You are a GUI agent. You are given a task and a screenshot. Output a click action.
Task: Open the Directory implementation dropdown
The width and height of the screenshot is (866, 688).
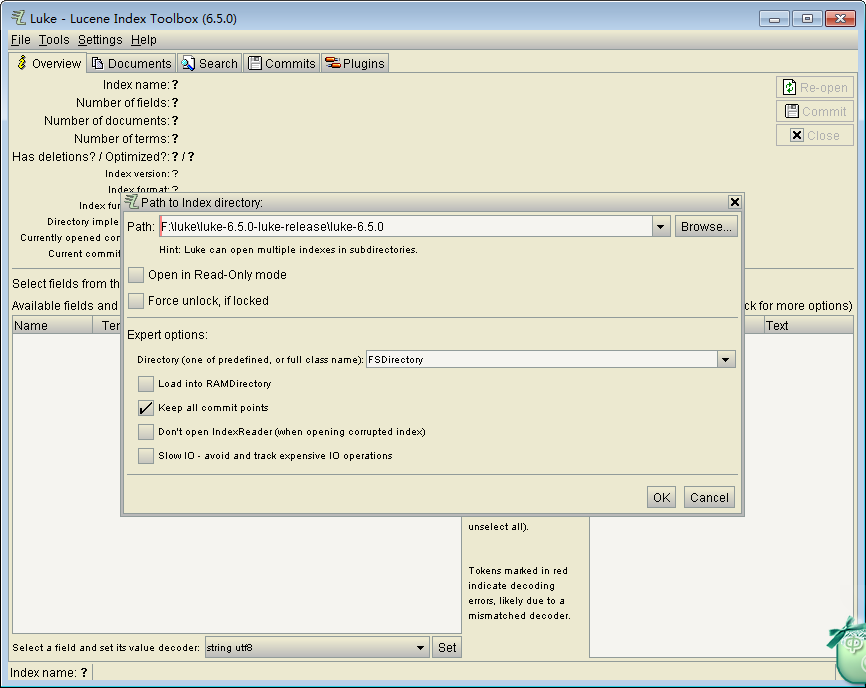[x=726, y=359]
